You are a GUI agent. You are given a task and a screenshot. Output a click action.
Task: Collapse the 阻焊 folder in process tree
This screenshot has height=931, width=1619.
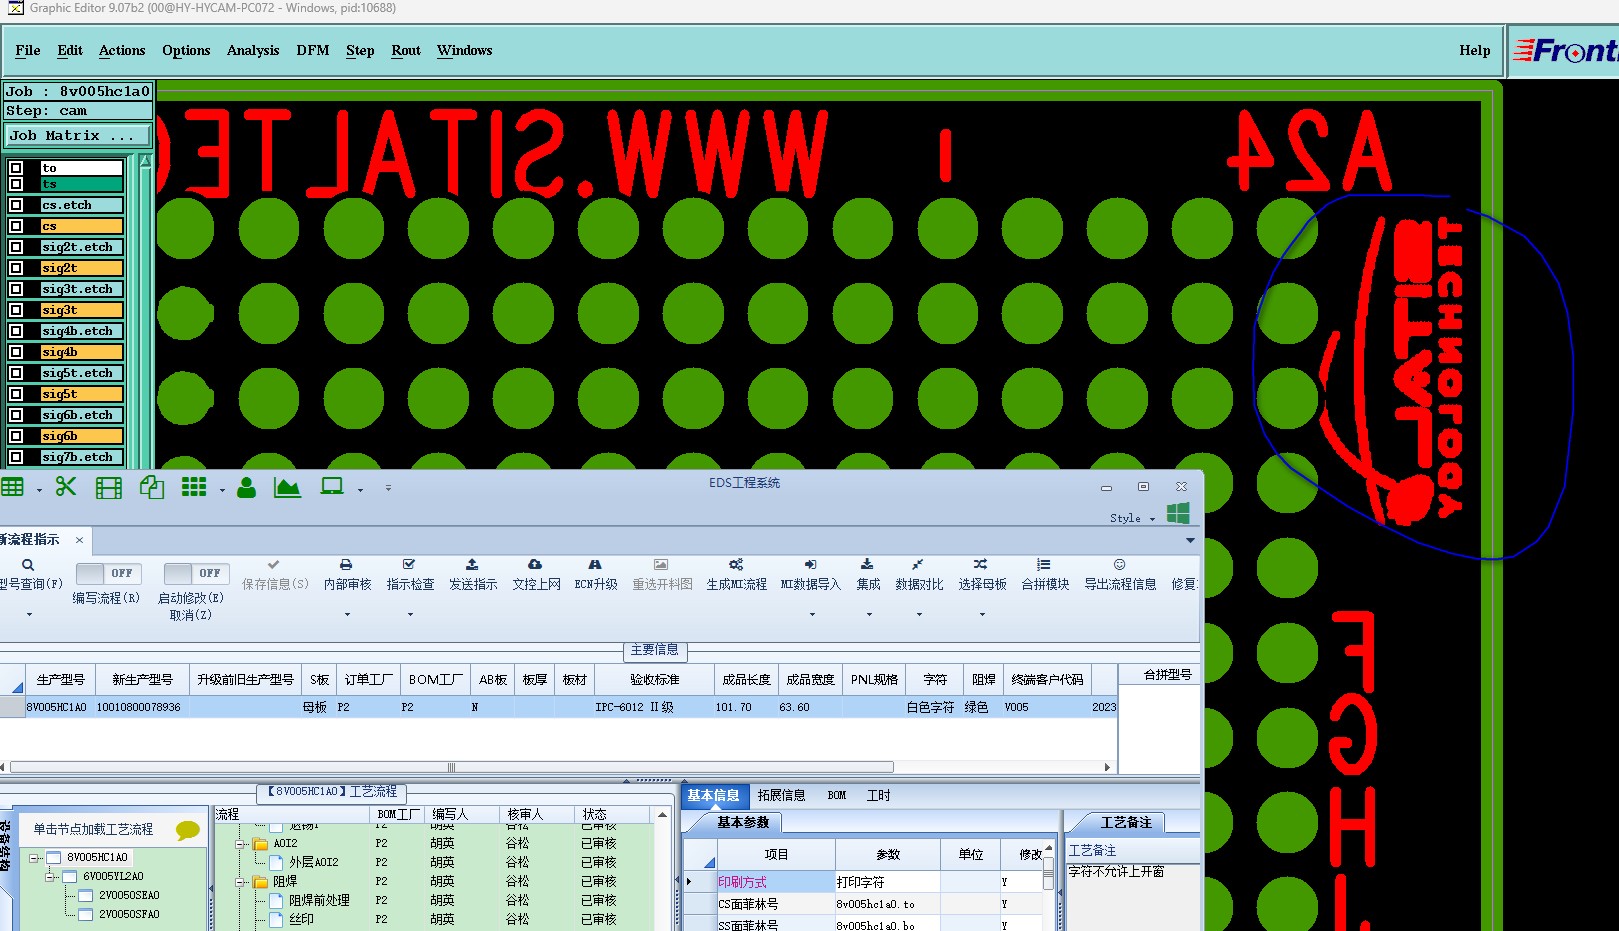tap(240, 882)
